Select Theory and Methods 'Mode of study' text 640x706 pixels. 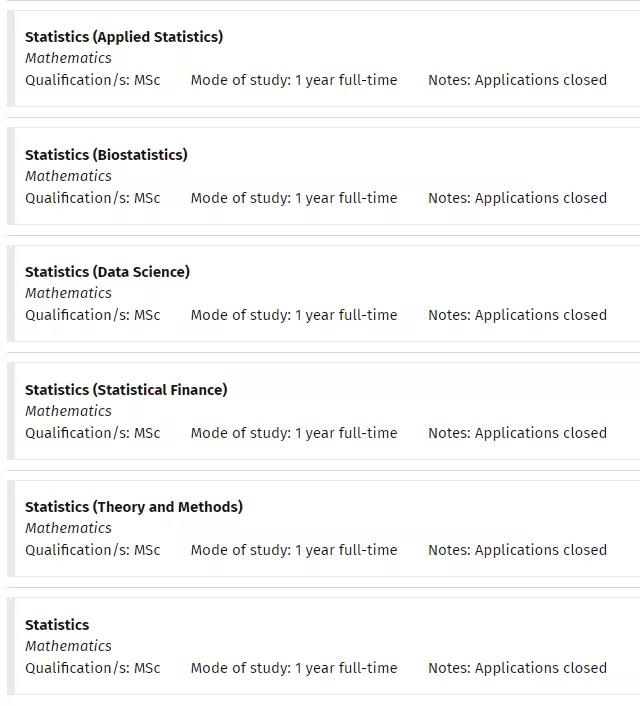click(x=294, y=550)
